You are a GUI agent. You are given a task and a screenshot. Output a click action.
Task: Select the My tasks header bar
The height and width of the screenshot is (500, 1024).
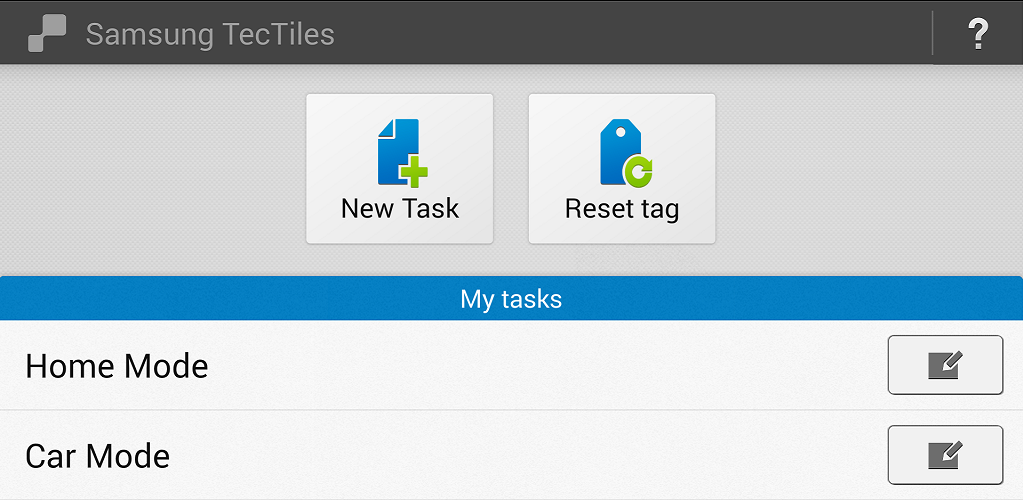pos(511,299)
